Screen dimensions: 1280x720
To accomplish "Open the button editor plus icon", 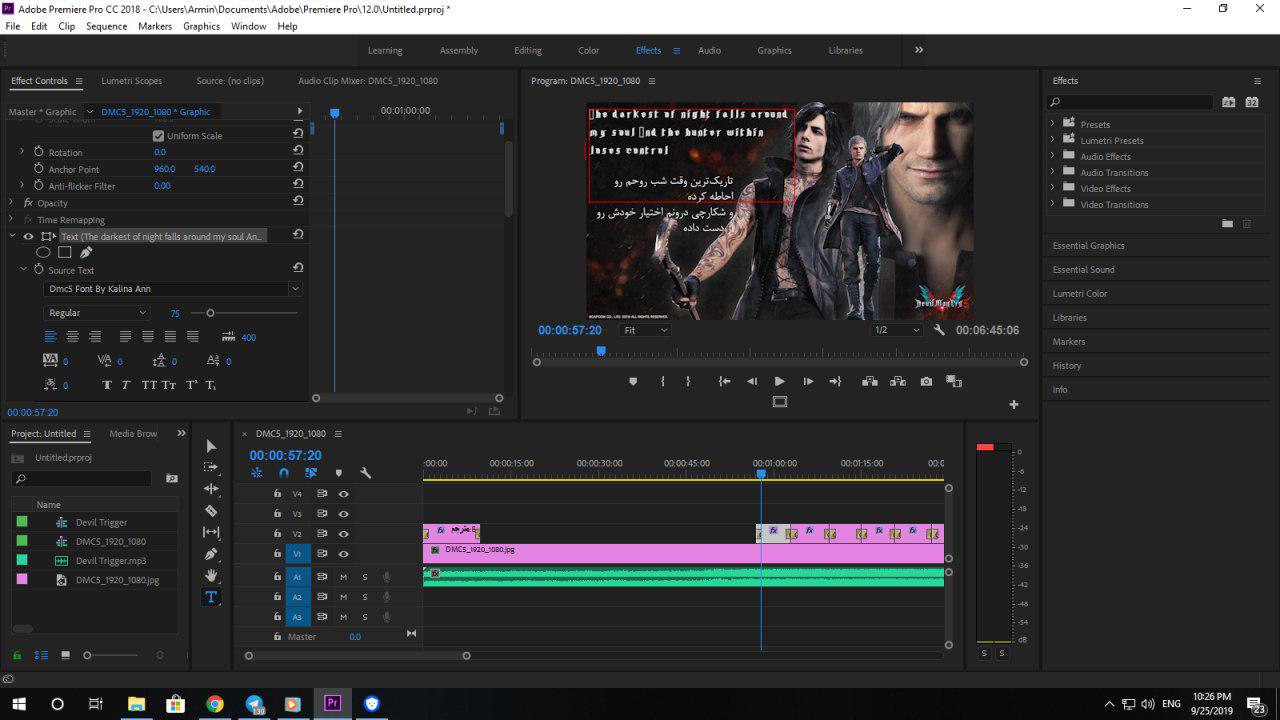I will [1013, 404].
